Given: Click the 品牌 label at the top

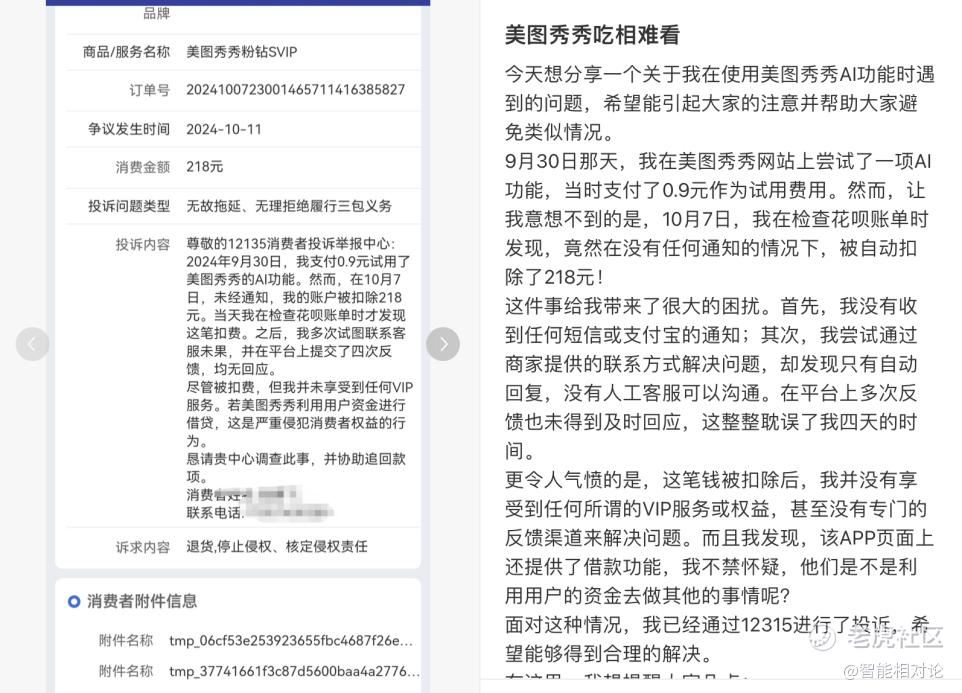Looking at the screenshot, I should coord(156,13).
